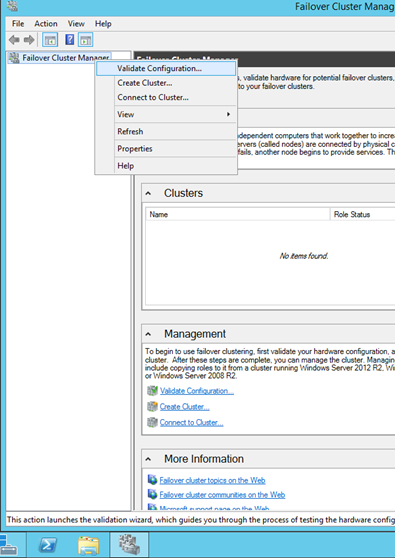Open the Action menu

click(46, 24)
